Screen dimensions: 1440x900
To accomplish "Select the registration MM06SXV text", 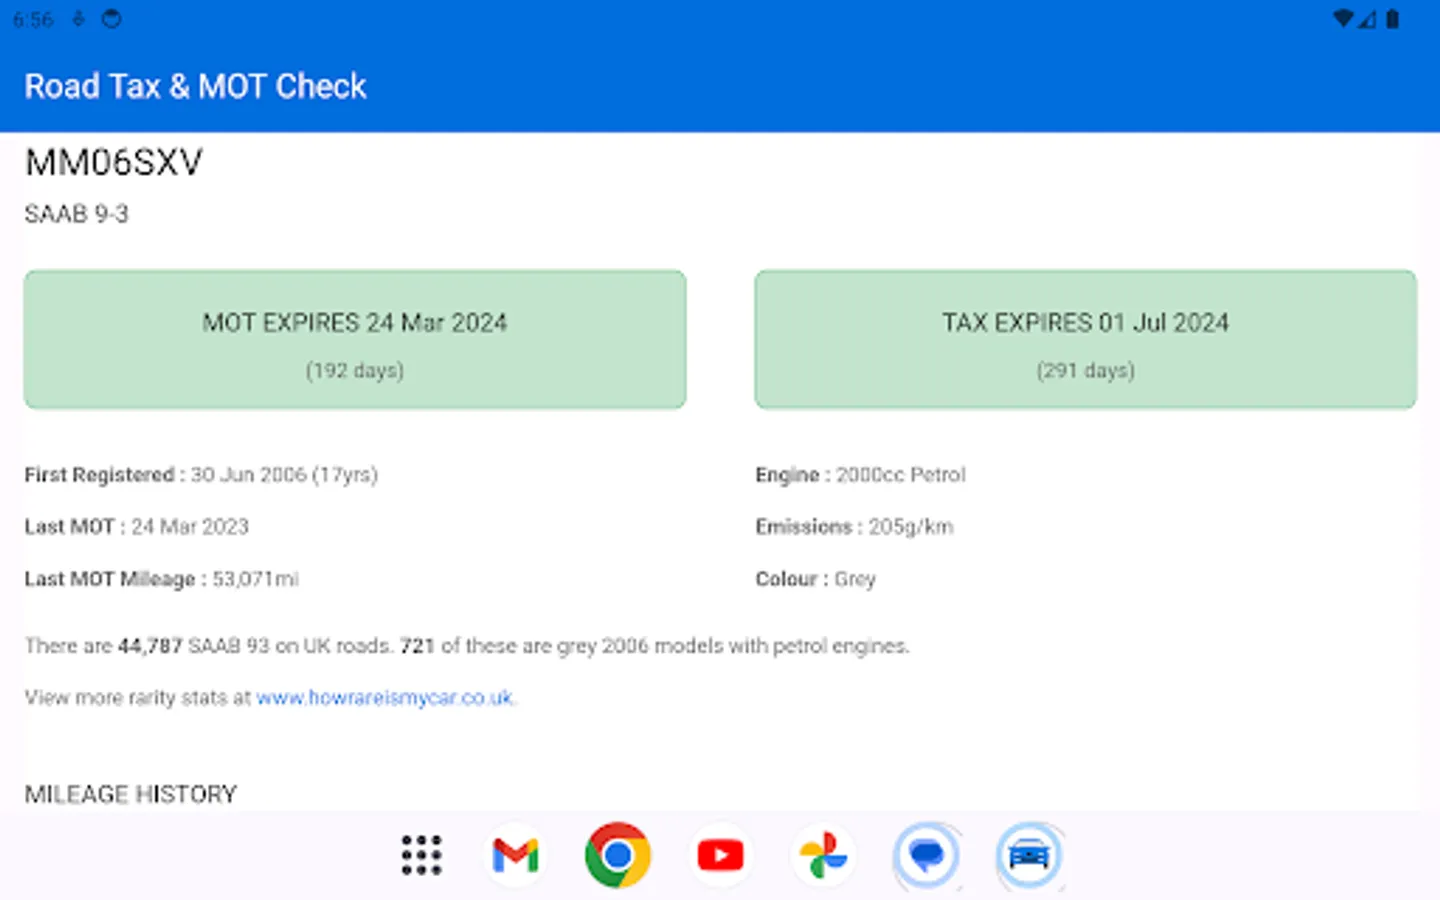I will (x=114, y=162).
